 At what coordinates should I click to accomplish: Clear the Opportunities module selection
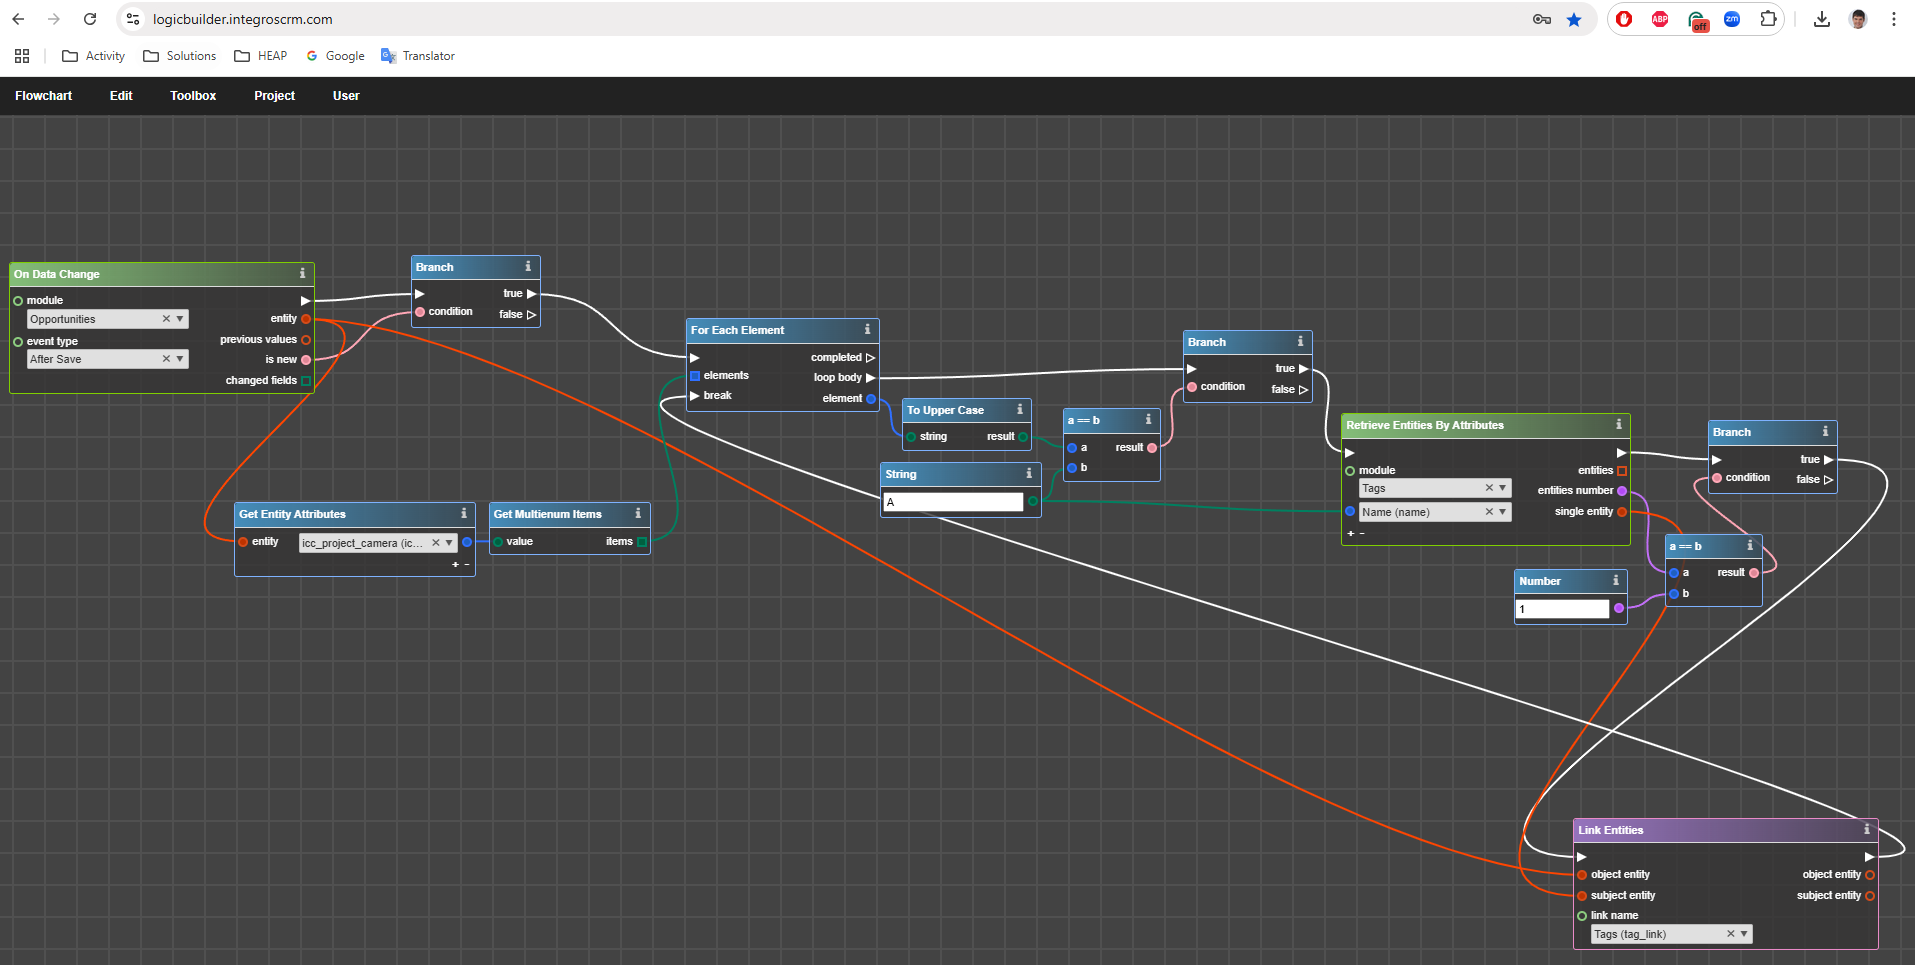click(166, 319)
